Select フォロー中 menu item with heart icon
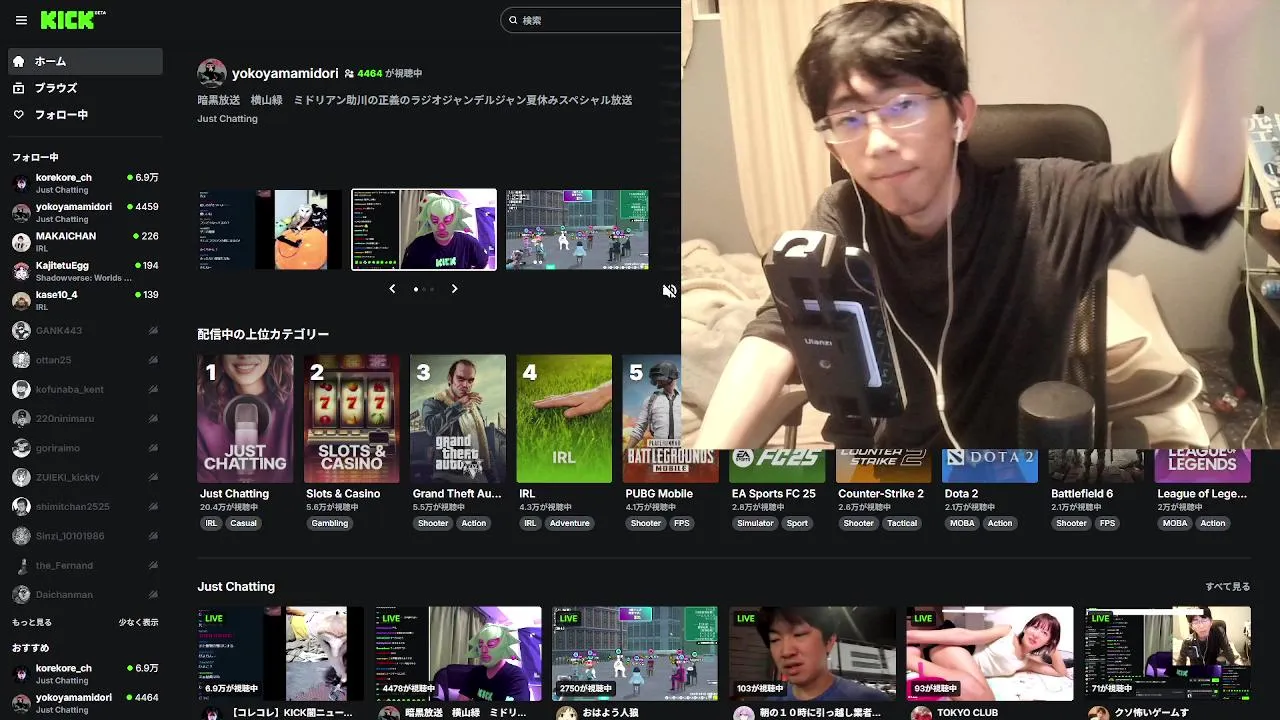 point(84,115)
